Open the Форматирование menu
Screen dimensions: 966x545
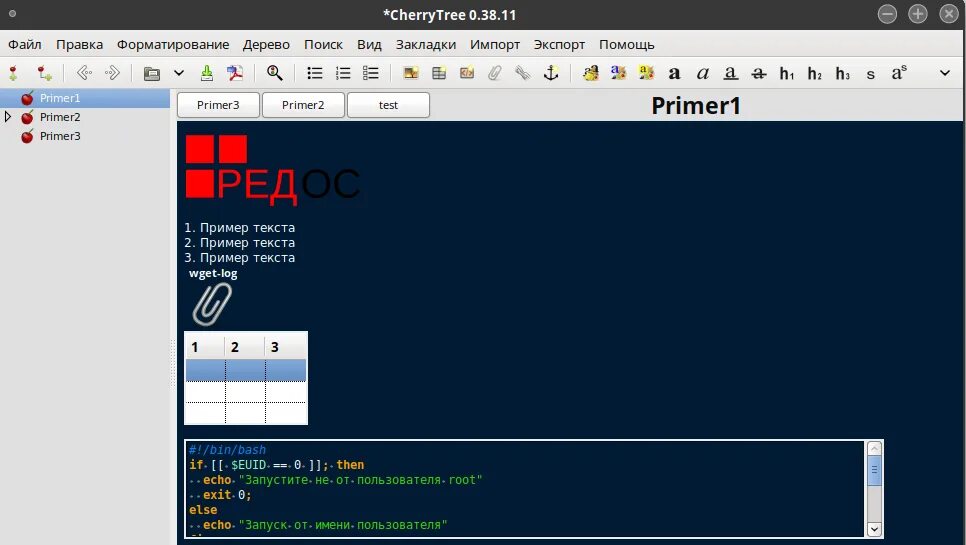pos(173,44)
